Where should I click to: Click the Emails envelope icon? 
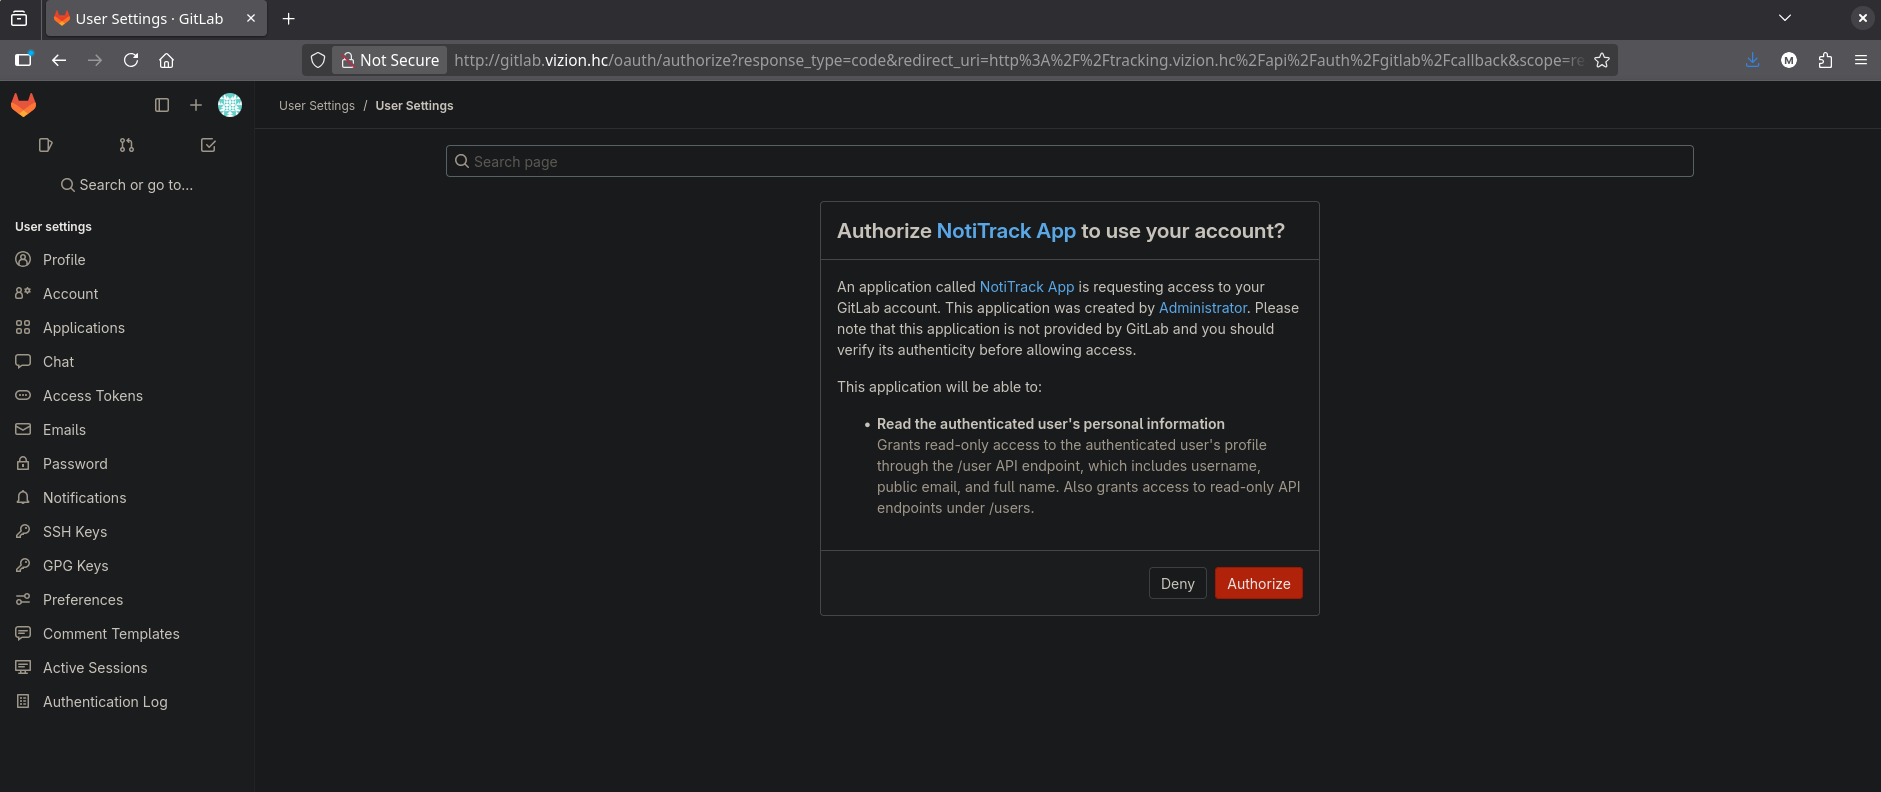23,429
